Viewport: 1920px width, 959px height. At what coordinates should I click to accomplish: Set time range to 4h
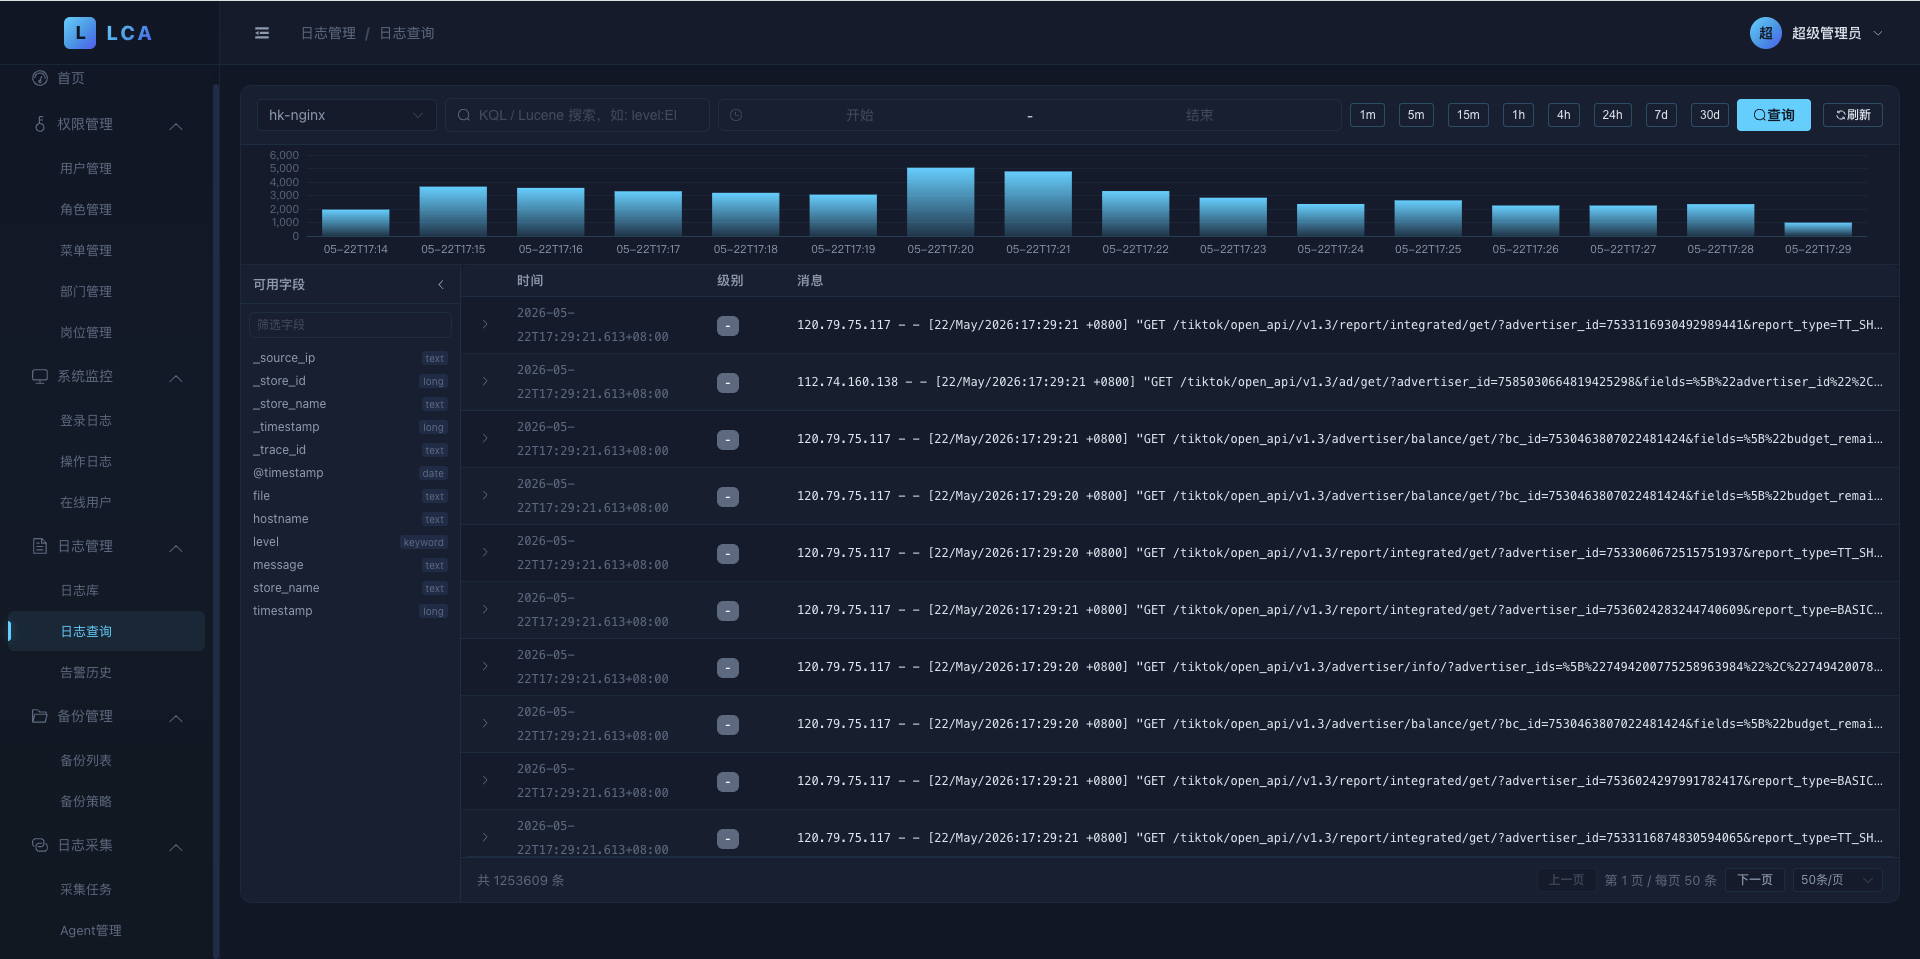(1563, 115)
